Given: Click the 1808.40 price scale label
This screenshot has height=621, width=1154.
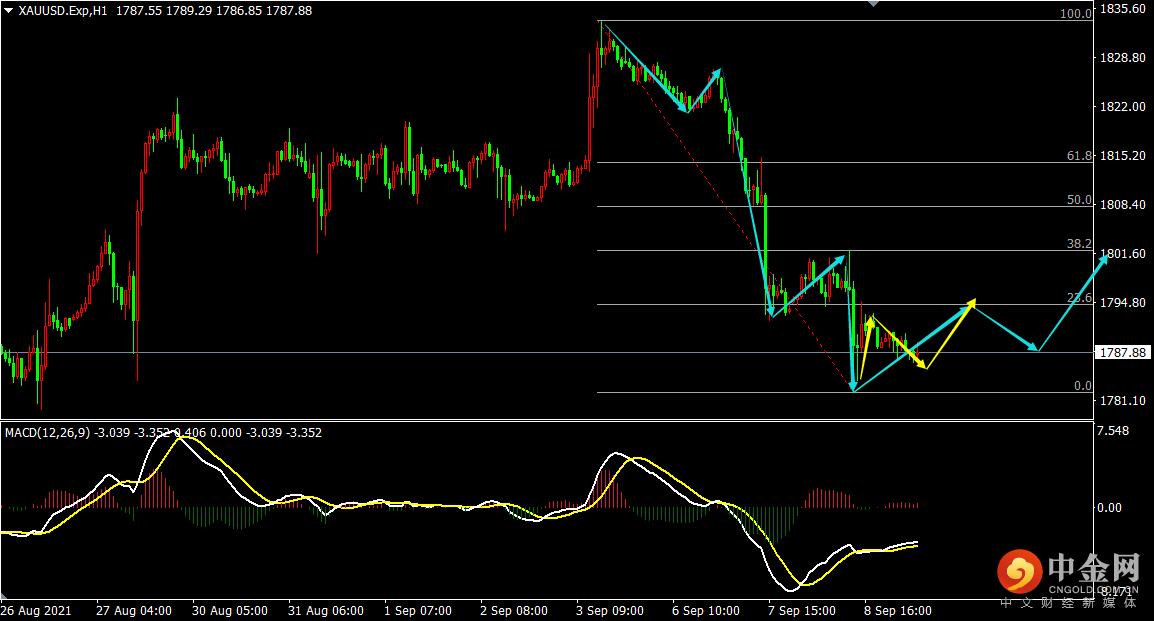Looking at the screenshot, I should [x=1122, y=205].
